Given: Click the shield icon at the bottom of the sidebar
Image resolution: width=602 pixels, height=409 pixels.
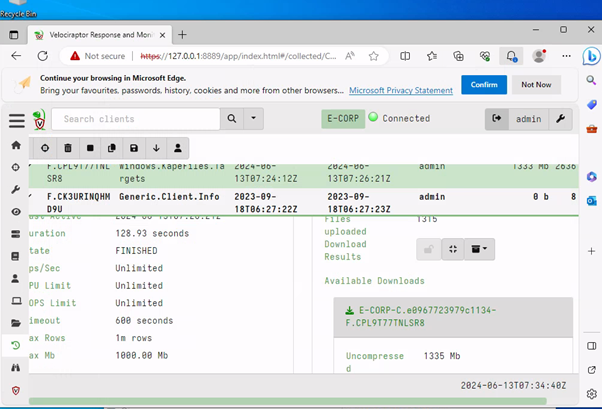Looking at the screenshot, I should pos(16,391).
